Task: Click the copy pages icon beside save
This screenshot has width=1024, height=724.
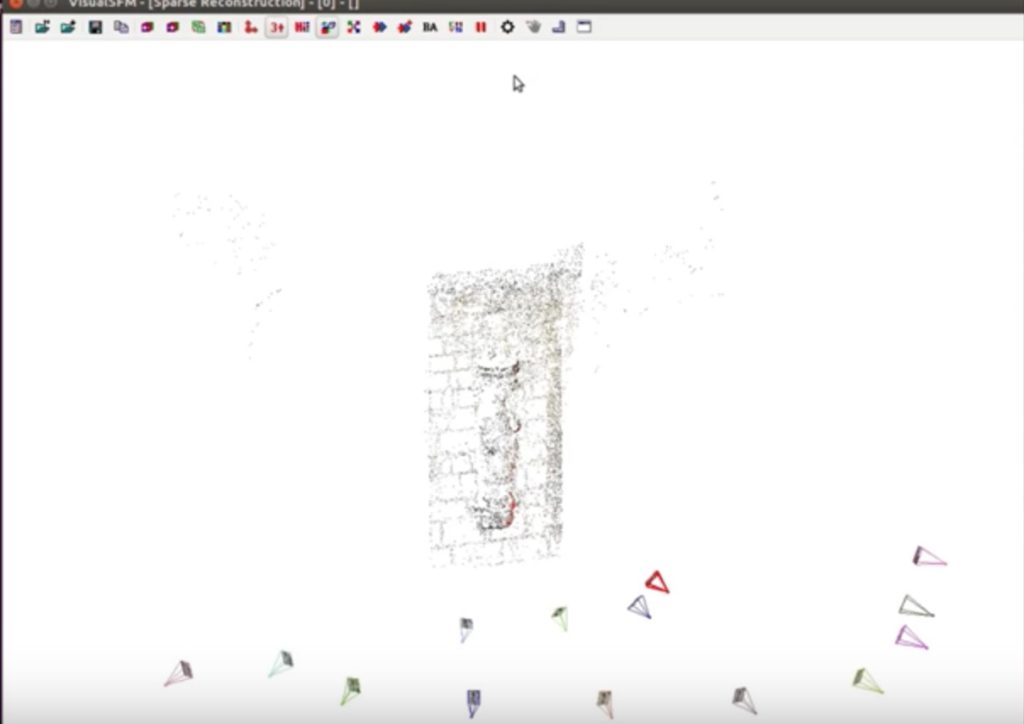Action: 121,27
